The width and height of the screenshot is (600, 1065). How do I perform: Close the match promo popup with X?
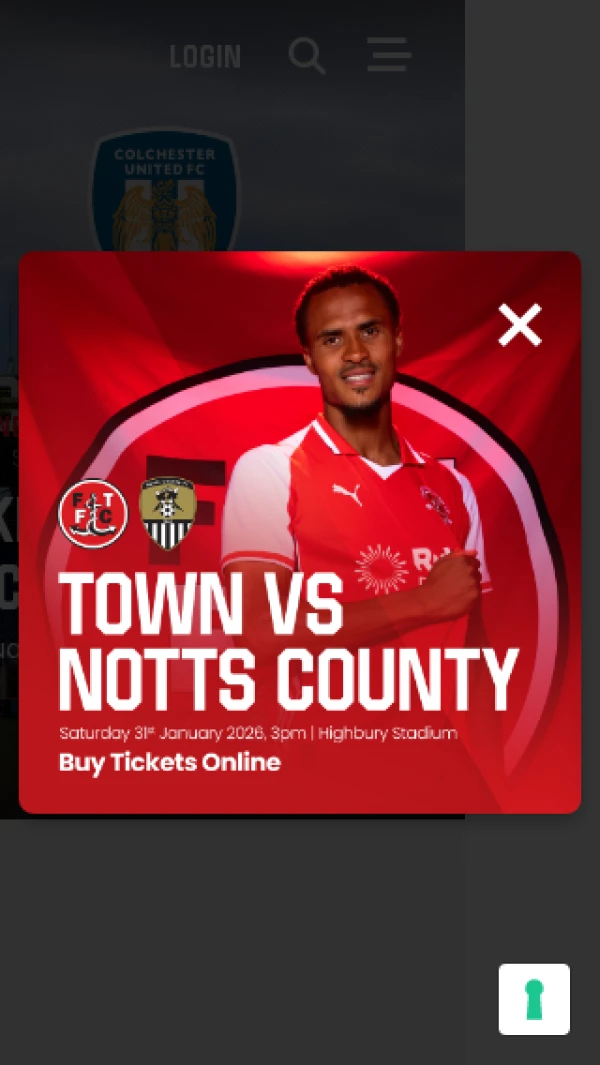click(520, 325)
